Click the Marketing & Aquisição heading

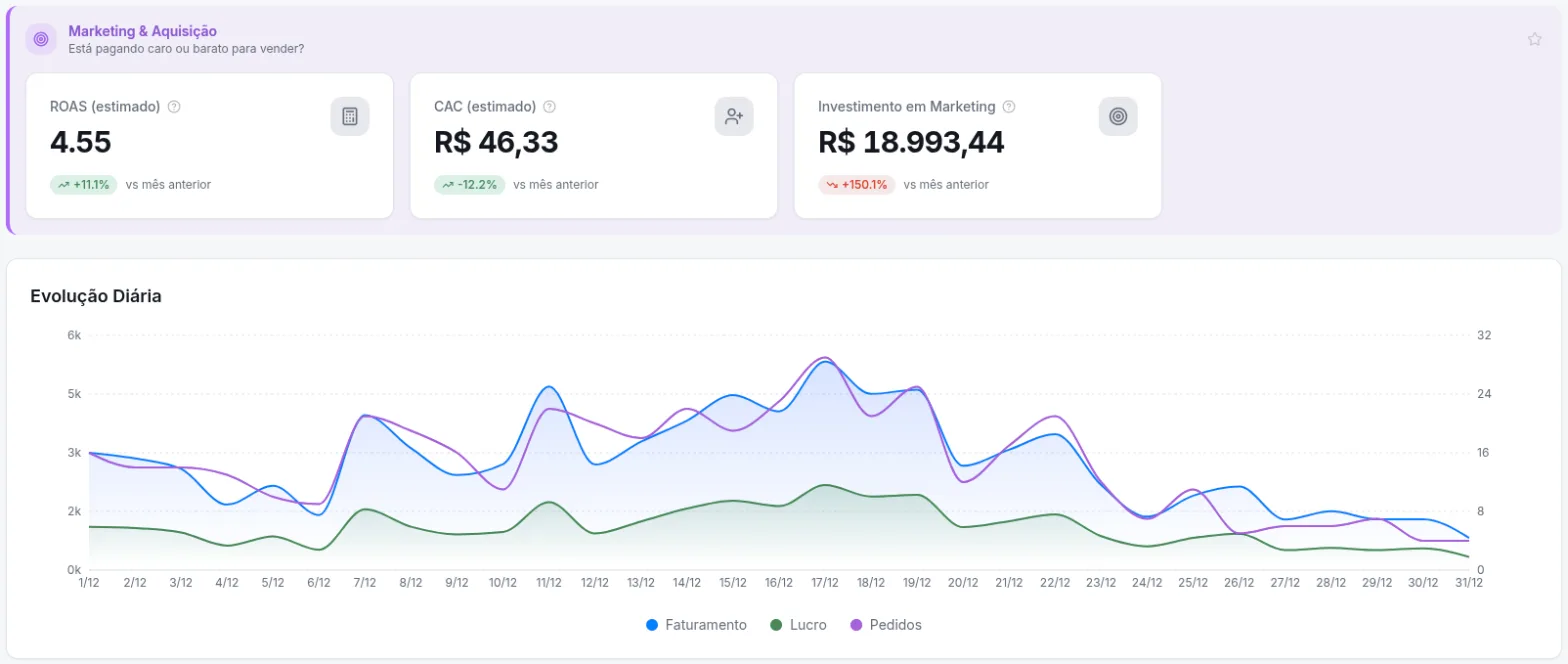[142, 32]
